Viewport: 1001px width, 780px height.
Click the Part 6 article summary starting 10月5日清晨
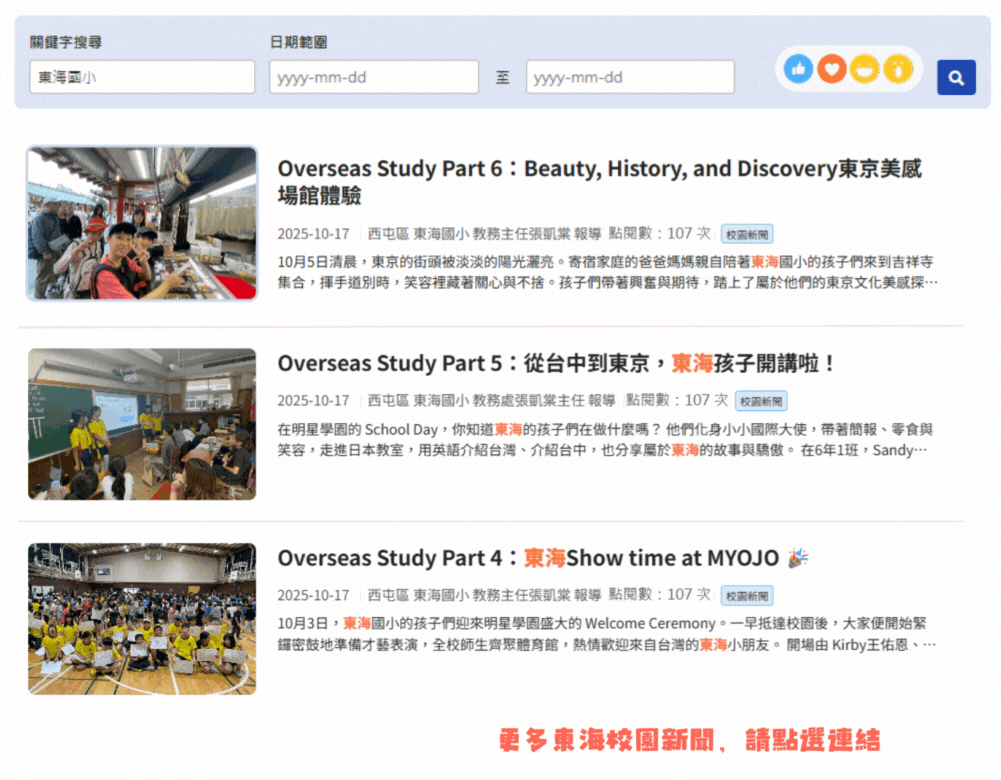pos(607,272)
